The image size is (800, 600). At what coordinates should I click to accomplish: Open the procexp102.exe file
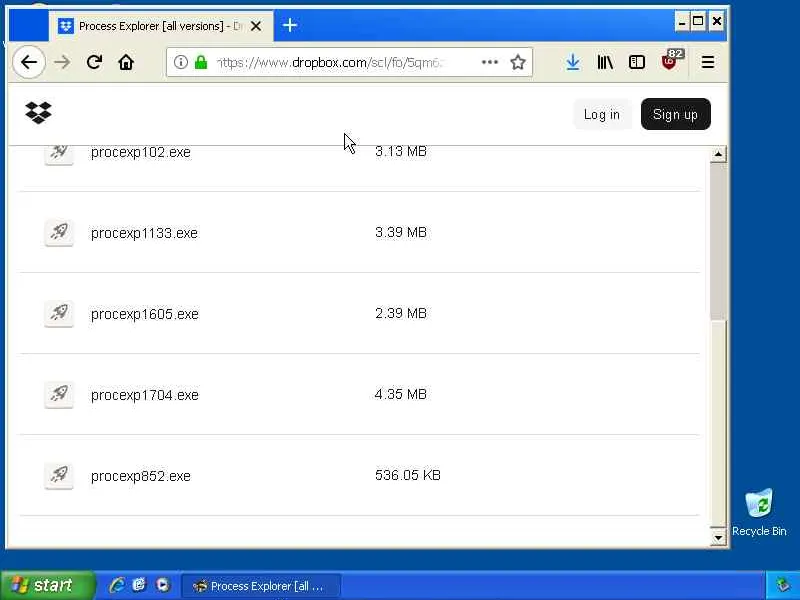tap(141, 152)
